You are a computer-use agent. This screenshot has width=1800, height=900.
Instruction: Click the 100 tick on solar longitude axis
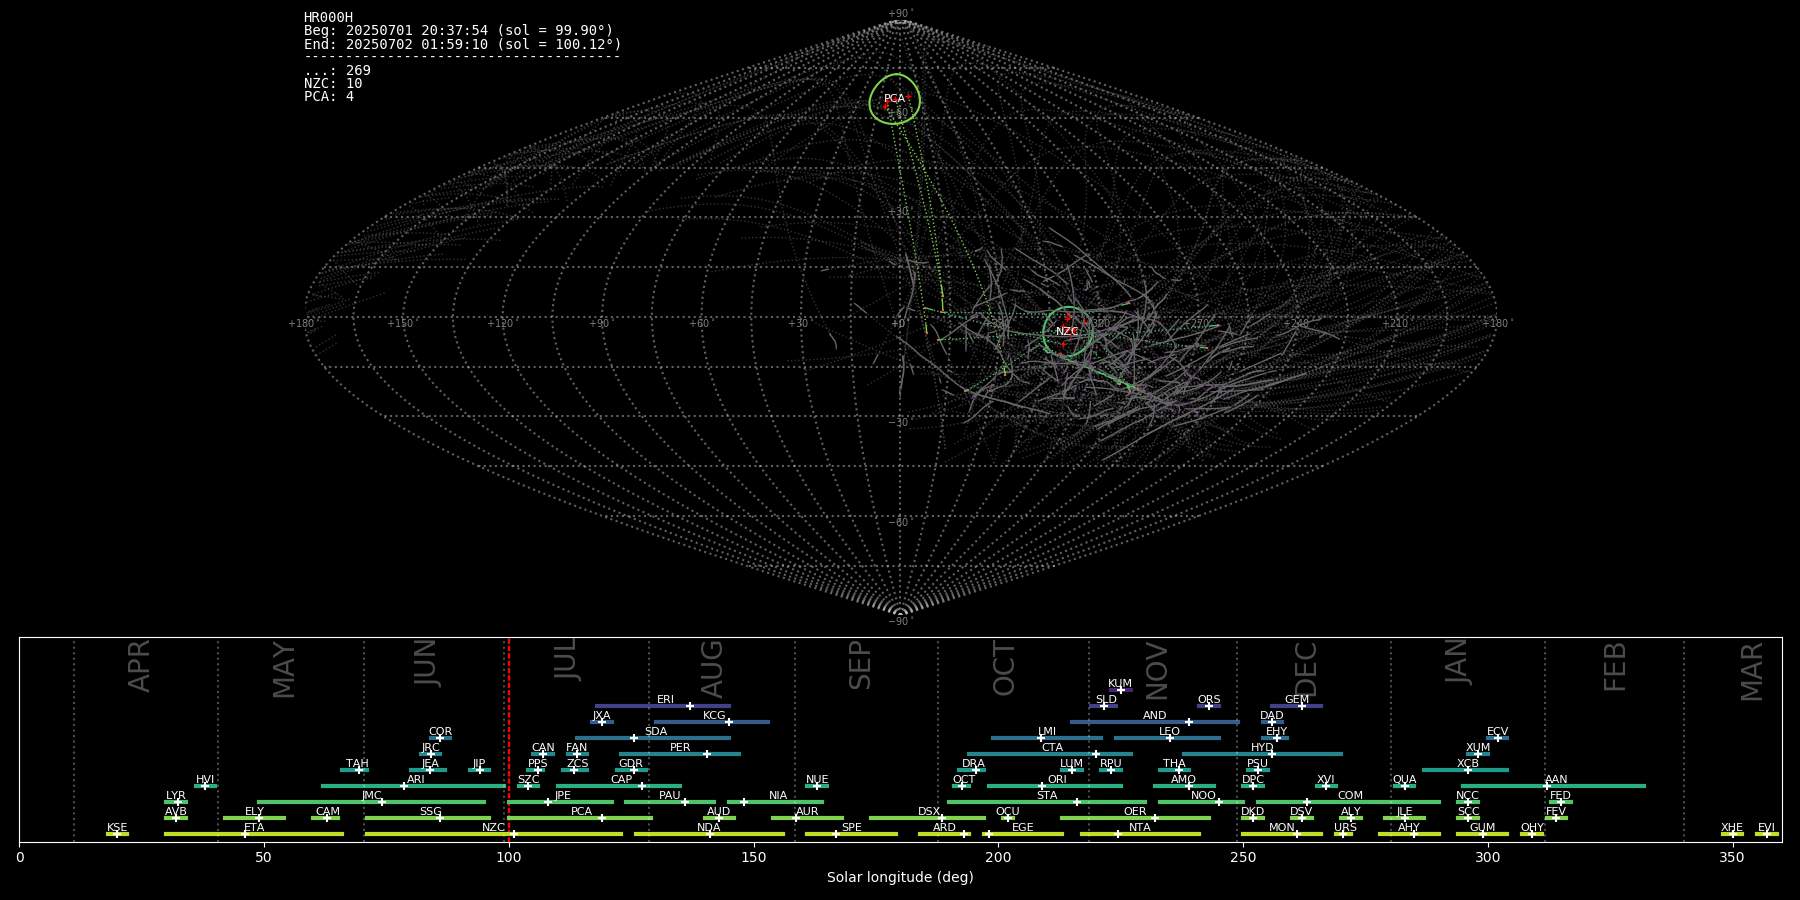pos(509,858)
